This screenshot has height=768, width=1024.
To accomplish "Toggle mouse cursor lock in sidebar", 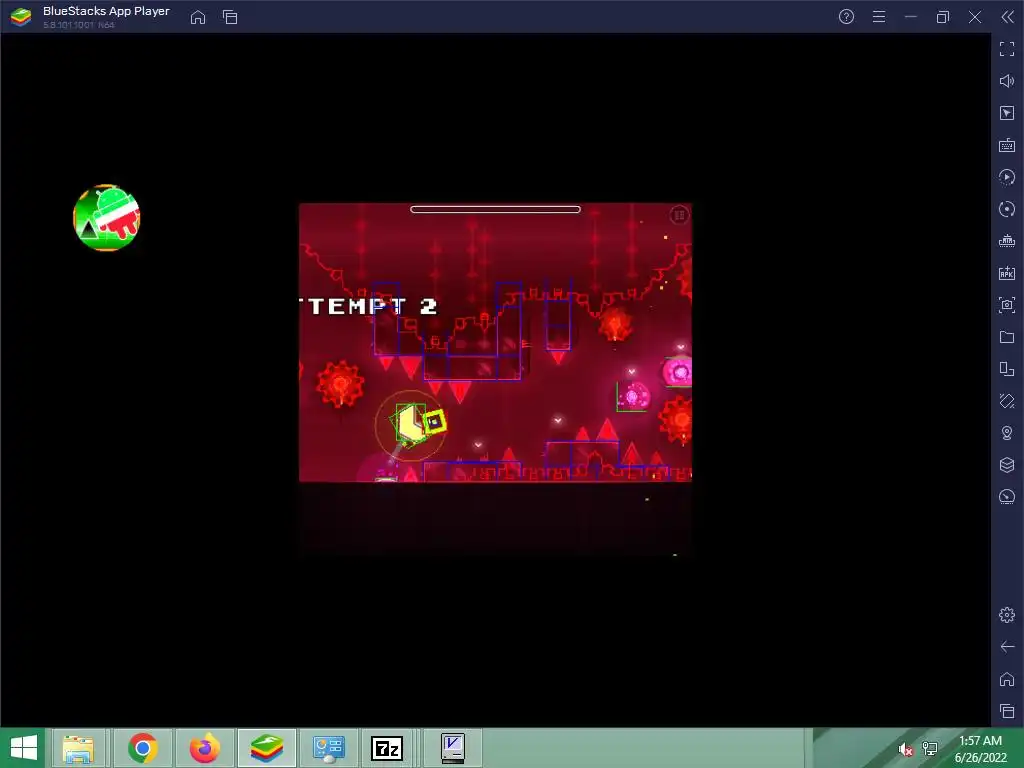I will click(x=1007, y=113).
